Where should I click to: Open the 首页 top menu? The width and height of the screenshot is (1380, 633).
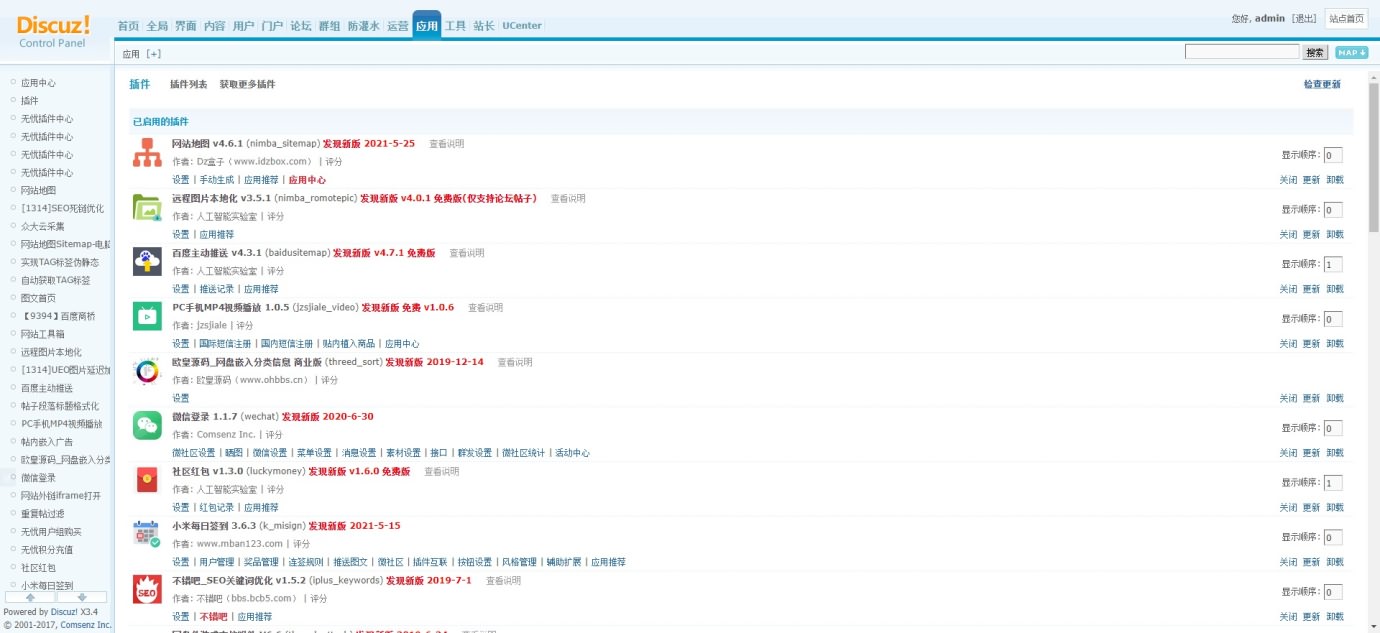tap(128, 26)
